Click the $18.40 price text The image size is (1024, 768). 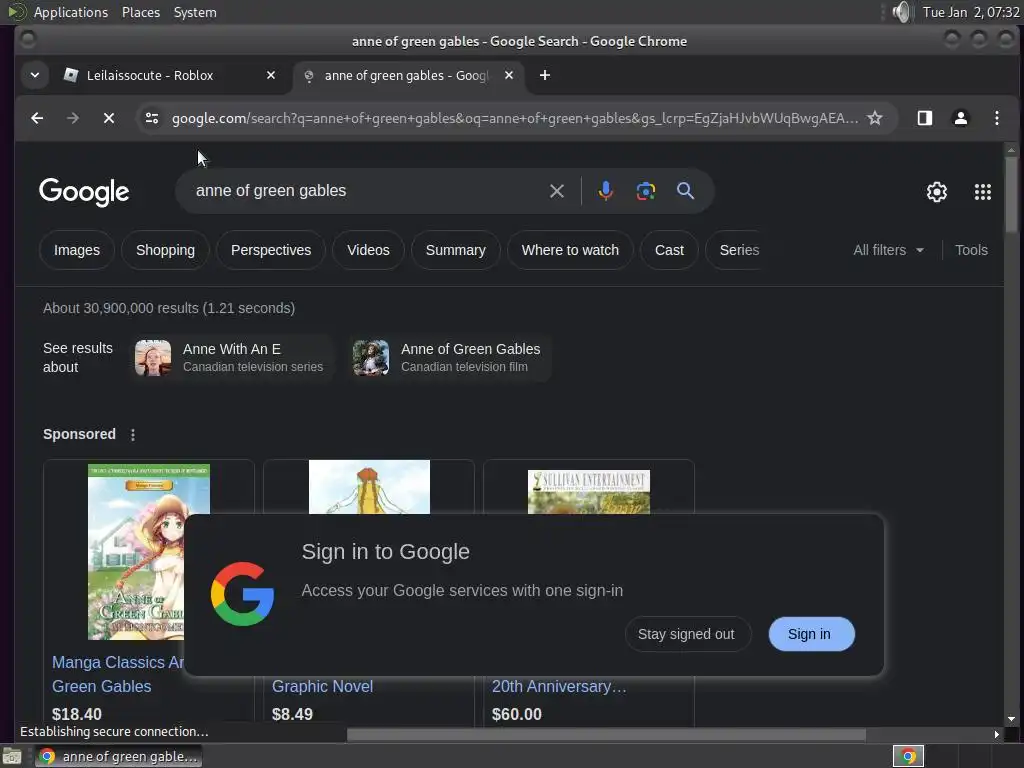tap(77, 714)
